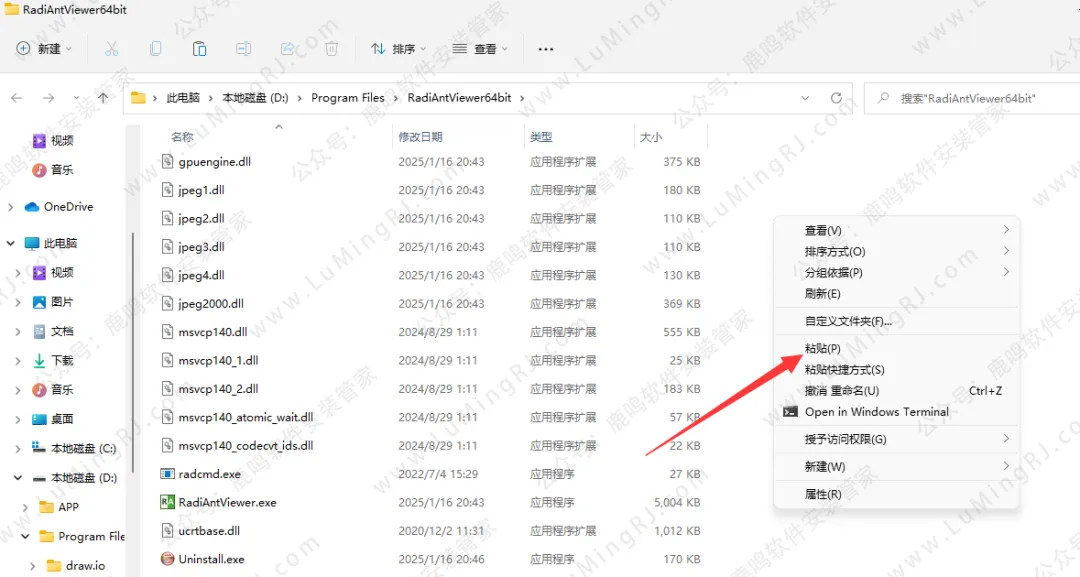Open the 查看 view dropdown
This screenshot has width=1080, height=577.
[x=480, y=49]
